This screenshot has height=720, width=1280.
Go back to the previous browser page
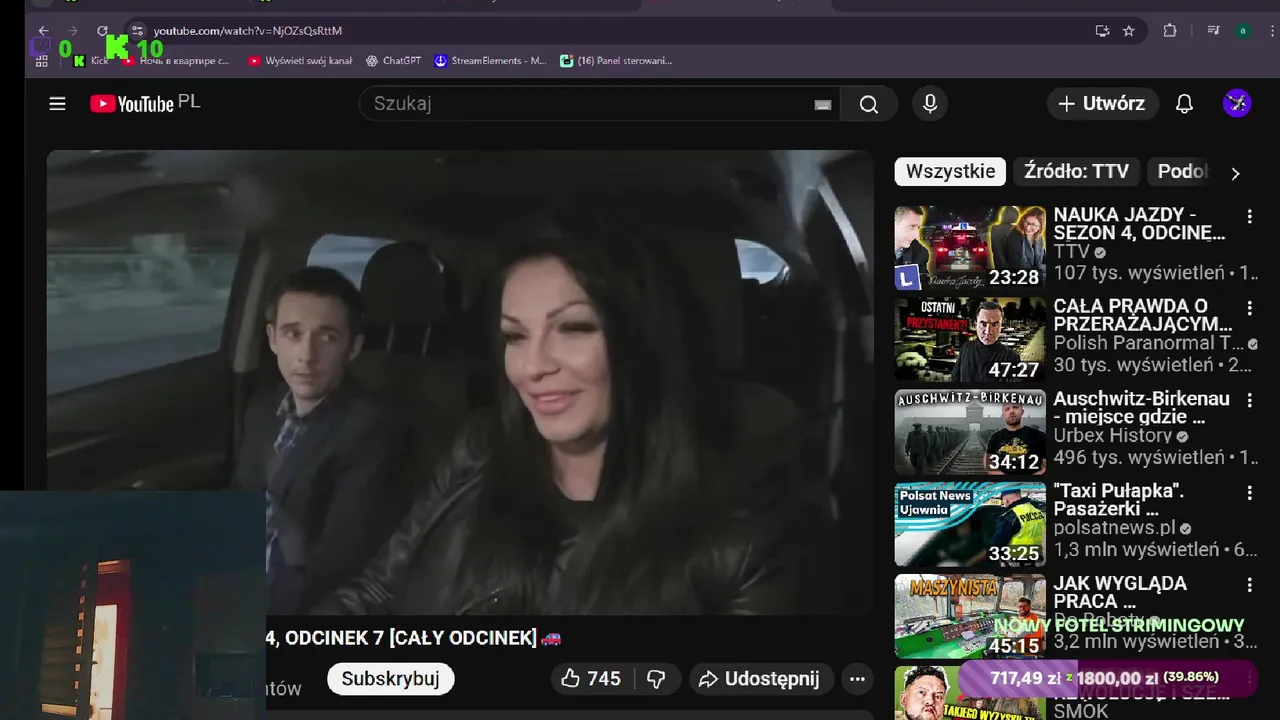[x=43, y=31]
